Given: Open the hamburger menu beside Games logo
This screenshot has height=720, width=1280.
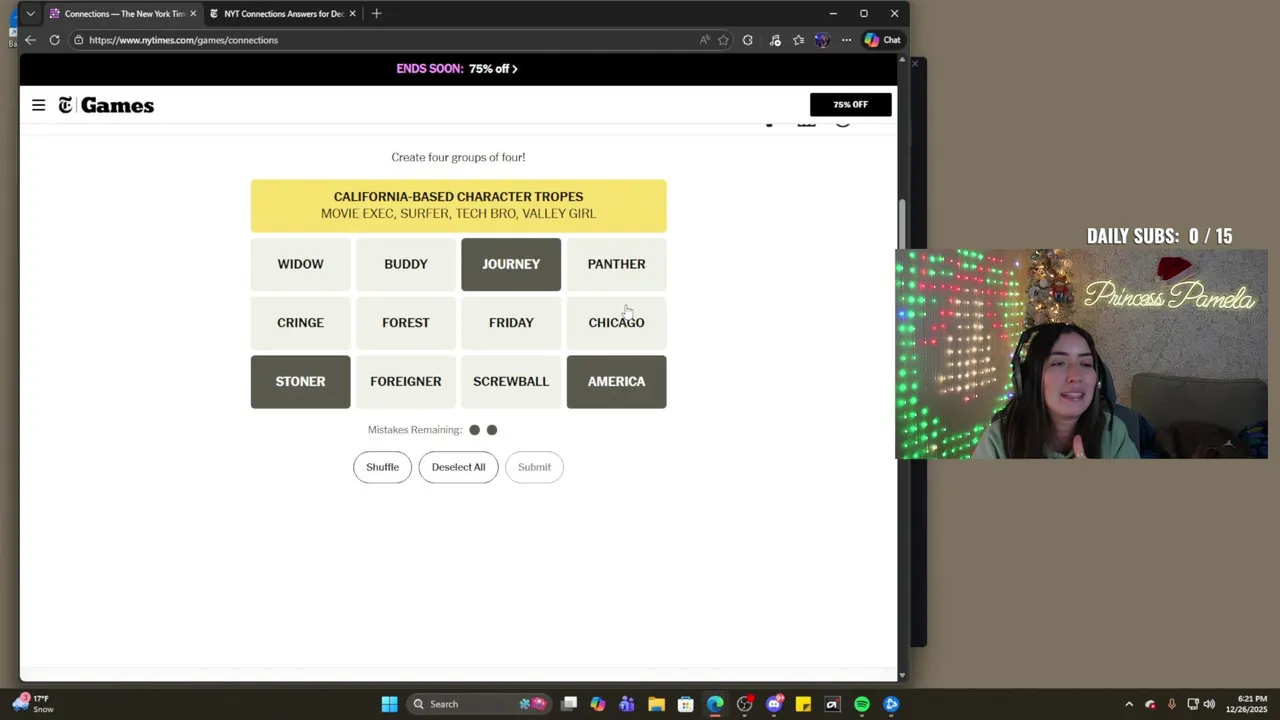Looking at the screenshot, I should point(38,105).
